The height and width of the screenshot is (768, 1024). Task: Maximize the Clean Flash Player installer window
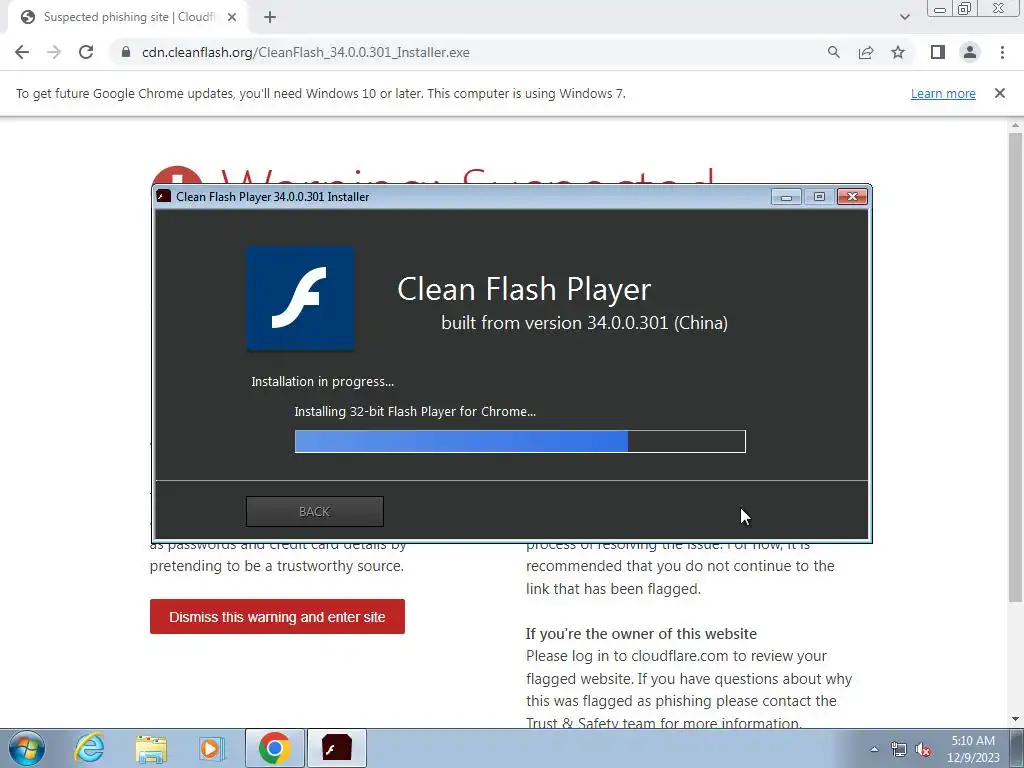[x=819, y=197]
